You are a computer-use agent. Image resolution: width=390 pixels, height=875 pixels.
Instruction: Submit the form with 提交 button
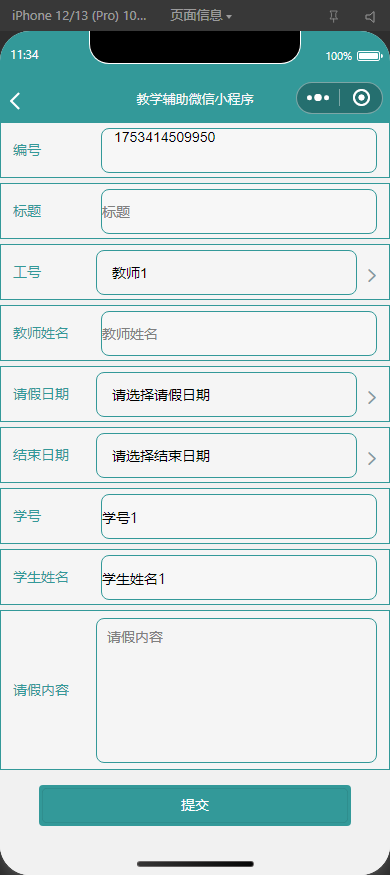195,805
